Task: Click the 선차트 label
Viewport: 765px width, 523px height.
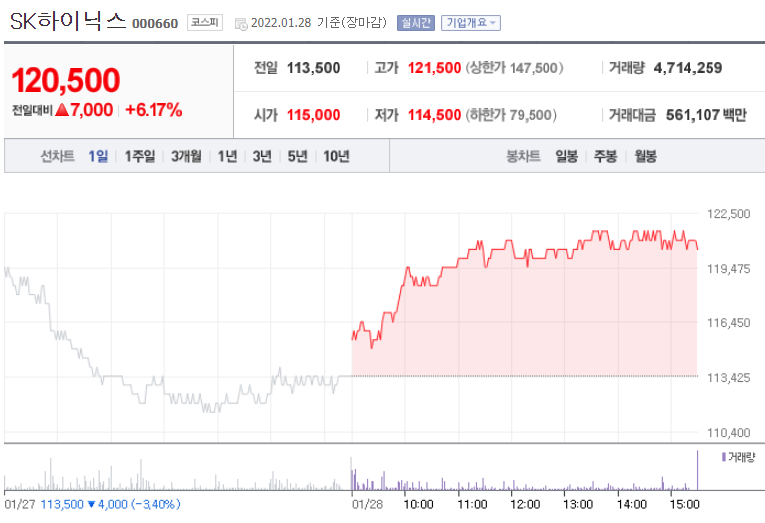Action: pos(57,156)
